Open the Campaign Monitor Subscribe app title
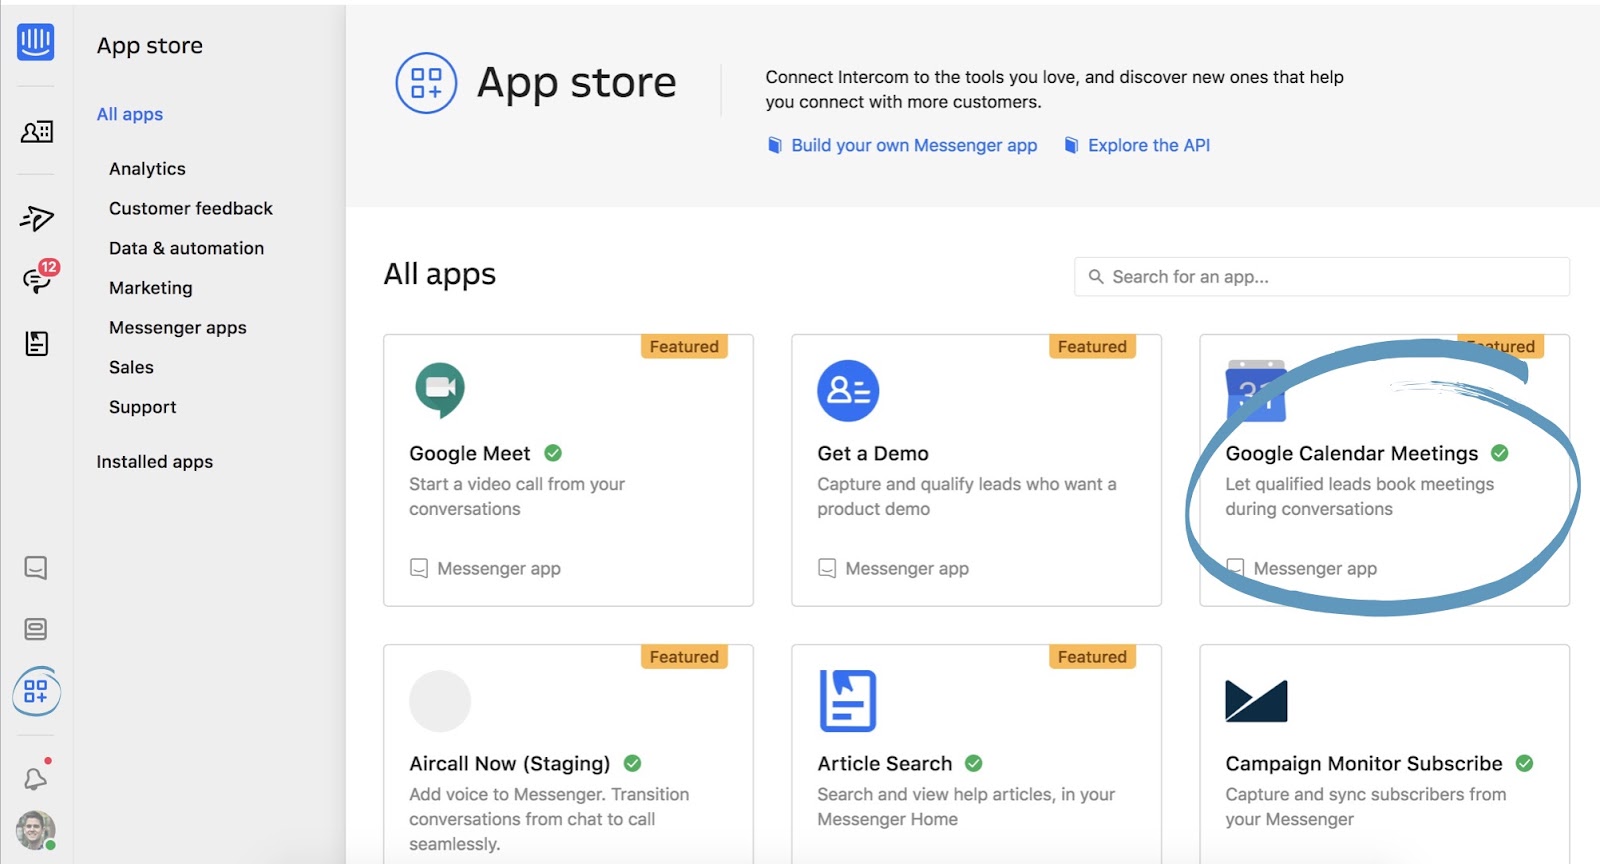This screenshot has height=864, width=1600. [x=1364, y=763]
